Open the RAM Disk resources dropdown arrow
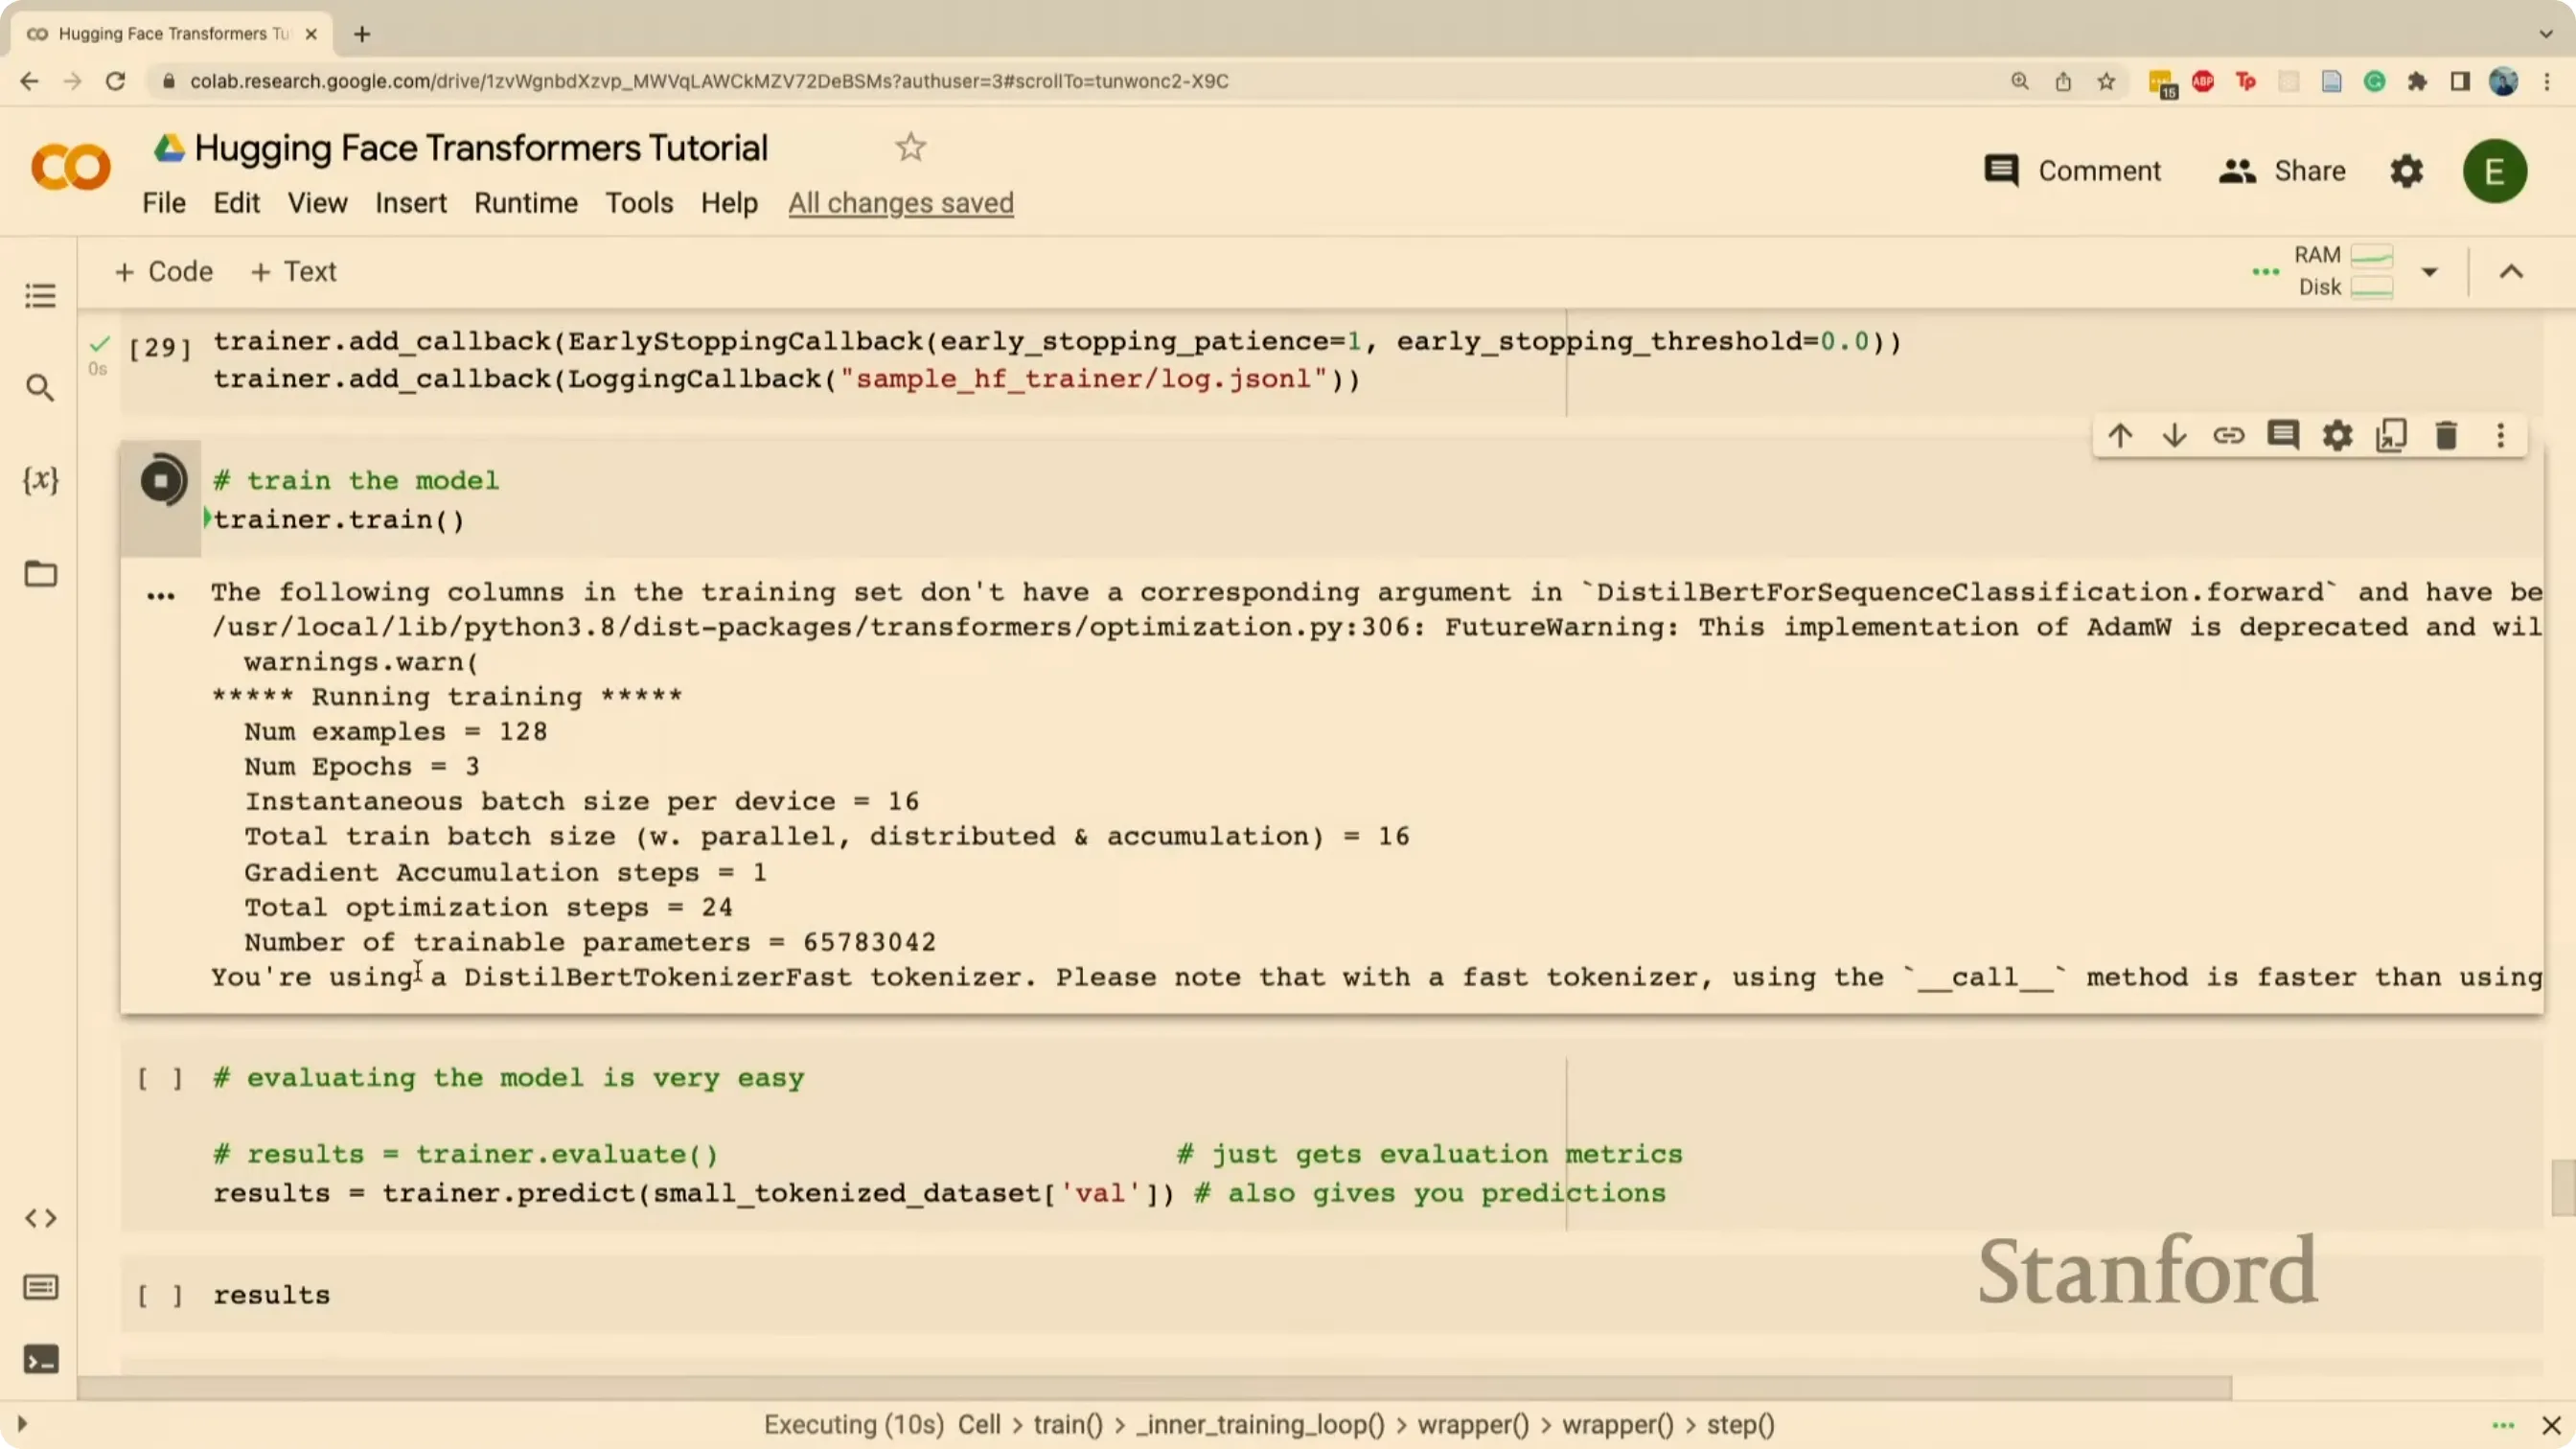 pos(2429,272)
